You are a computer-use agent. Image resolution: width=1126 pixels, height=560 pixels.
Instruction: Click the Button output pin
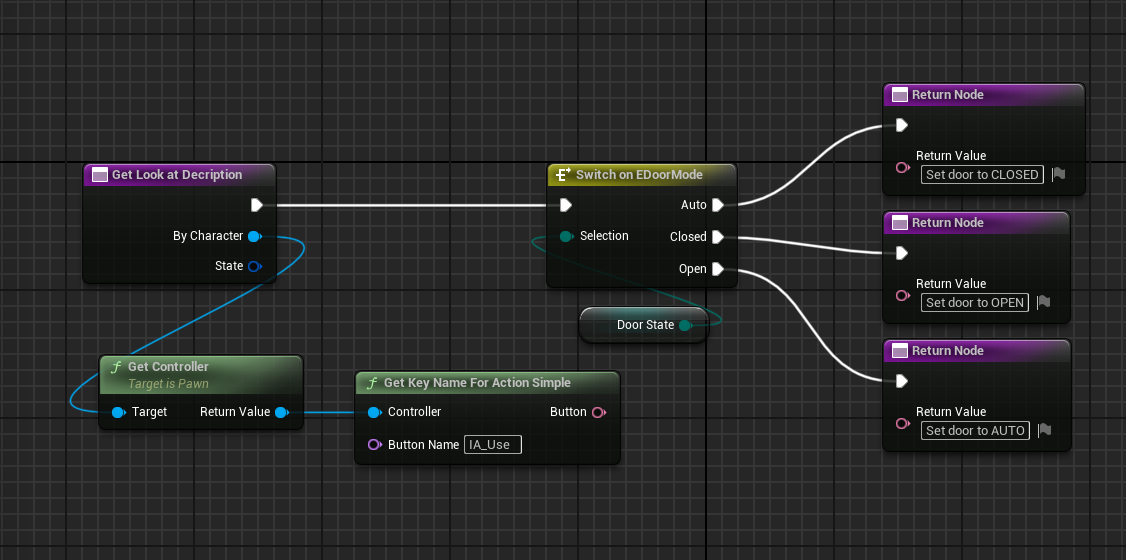click(x=599, y=412)
